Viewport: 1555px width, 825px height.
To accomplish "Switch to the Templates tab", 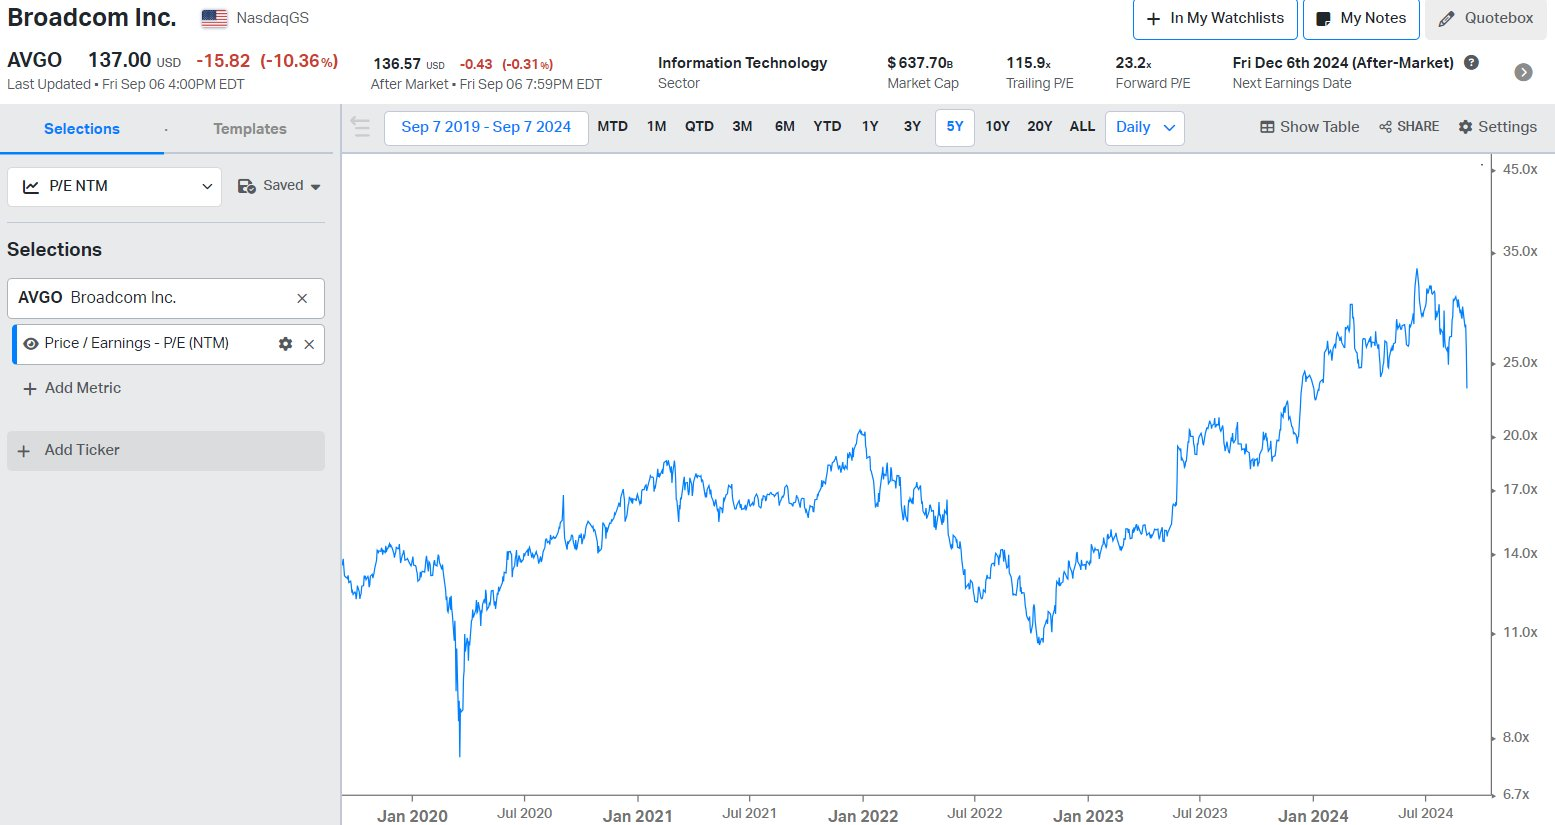I will 250,129.
